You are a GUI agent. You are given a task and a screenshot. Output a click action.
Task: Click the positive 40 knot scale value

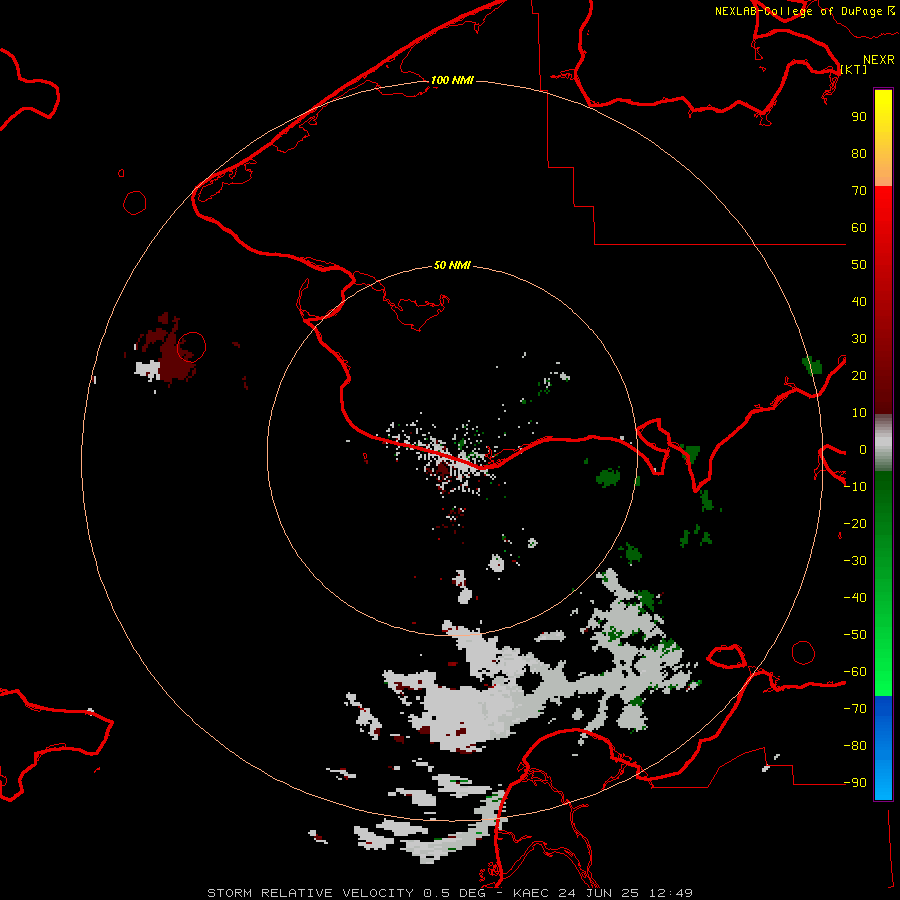[x=859, y=301]
